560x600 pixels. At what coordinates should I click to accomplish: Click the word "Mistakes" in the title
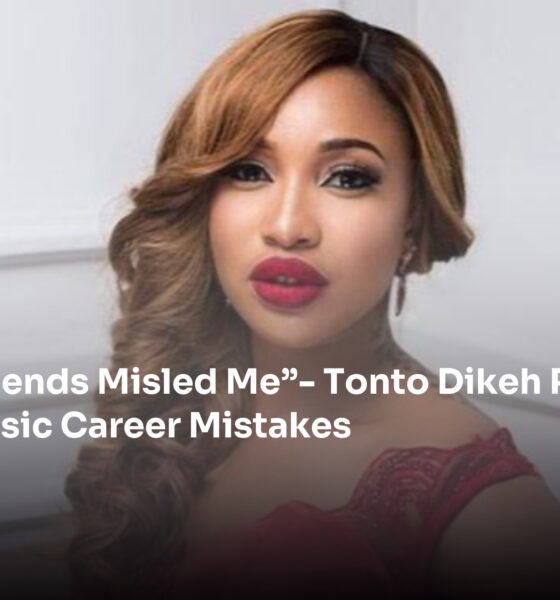270,426
